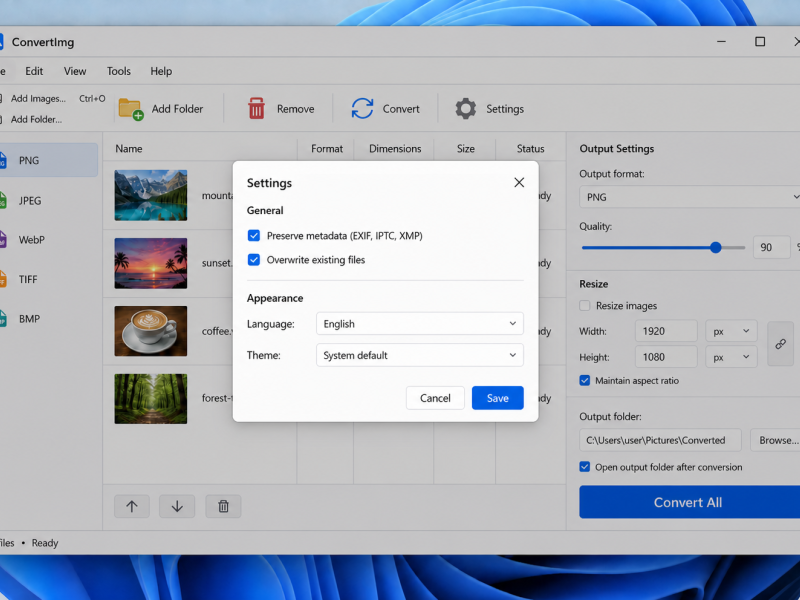Screen dimensions: 800x600
Task: Sort by the Format column header
Action: 327,148
